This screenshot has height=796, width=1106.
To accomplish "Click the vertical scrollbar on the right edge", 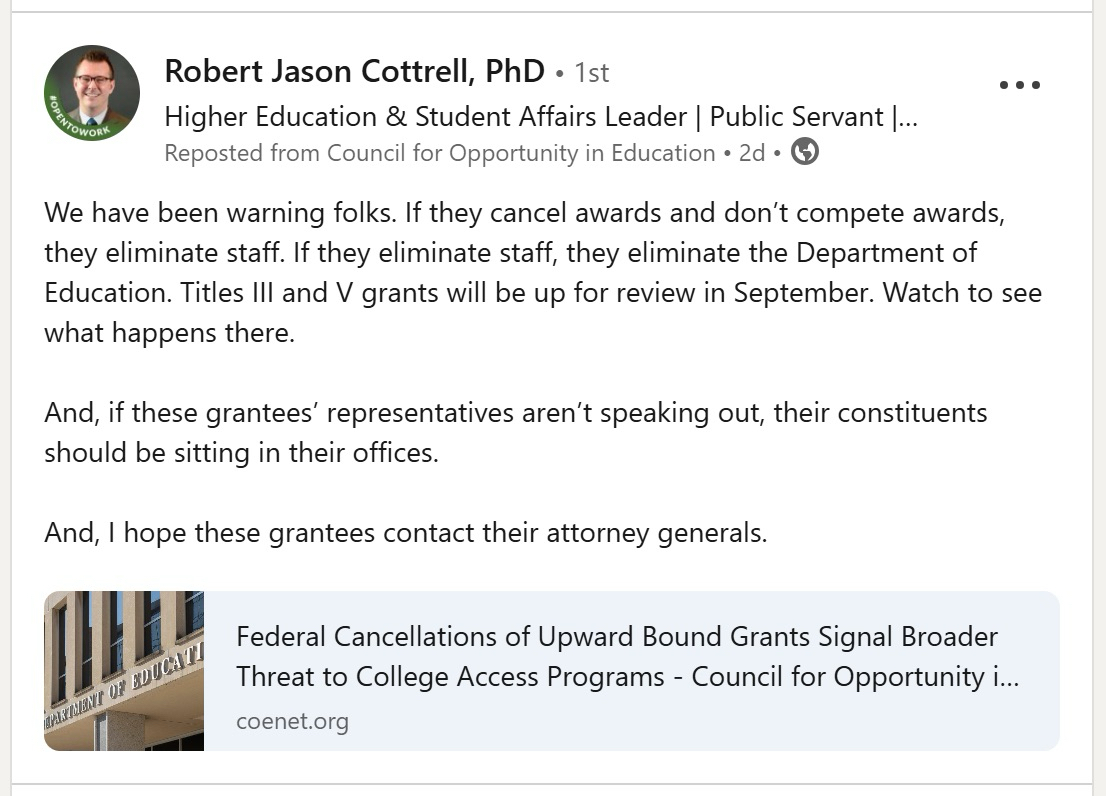I will (1099, 400).
